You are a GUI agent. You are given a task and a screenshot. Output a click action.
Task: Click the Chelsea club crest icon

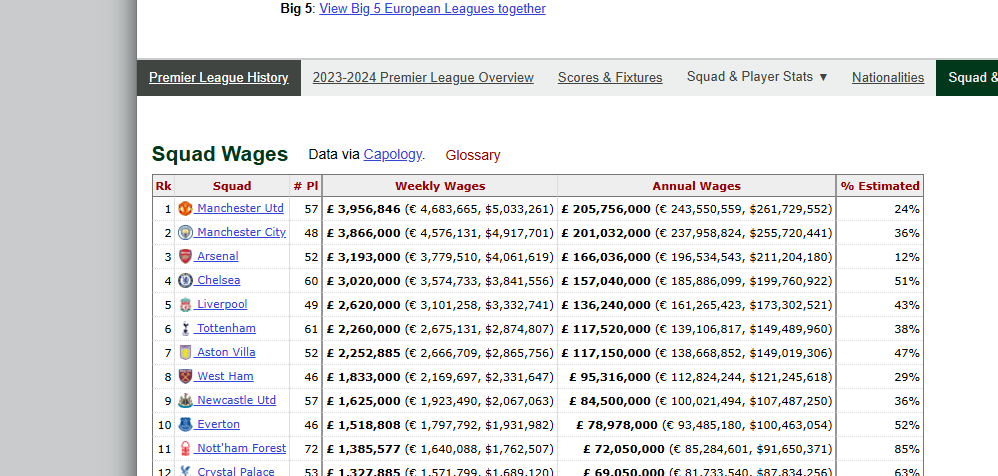(185, 281)
